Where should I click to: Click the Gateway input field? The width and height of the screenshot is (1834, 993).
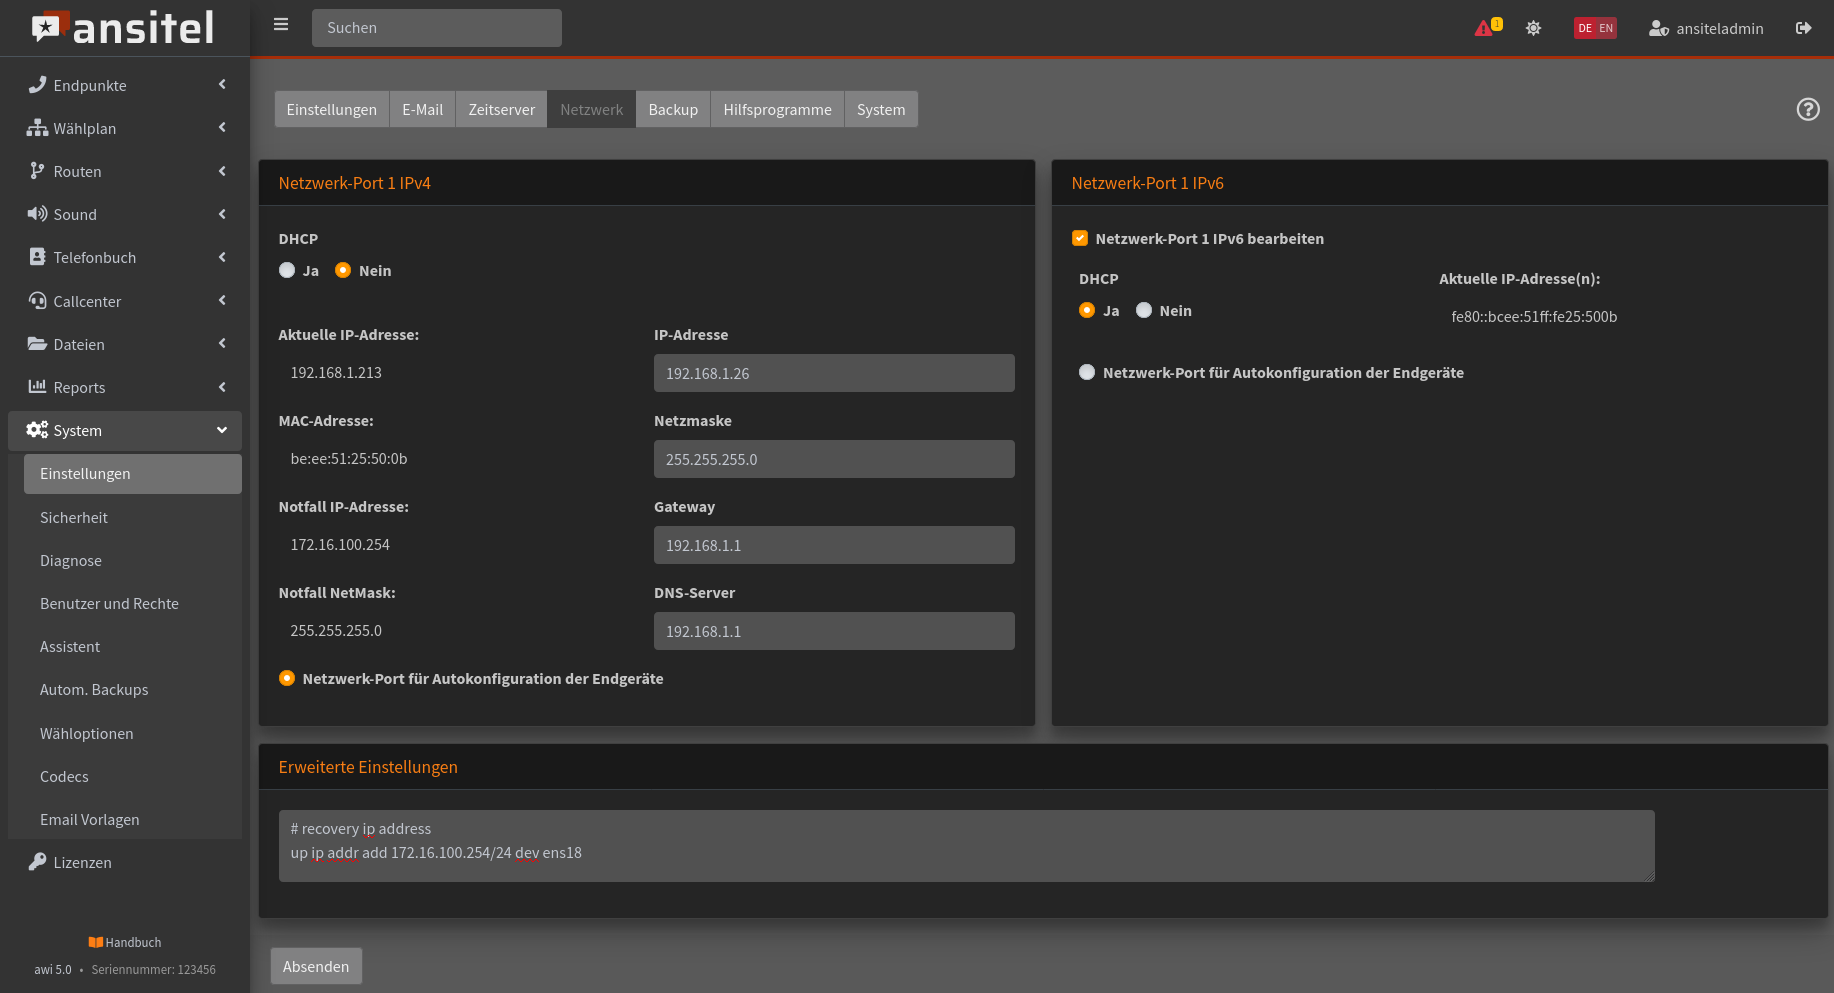click(x=833, y=545)
